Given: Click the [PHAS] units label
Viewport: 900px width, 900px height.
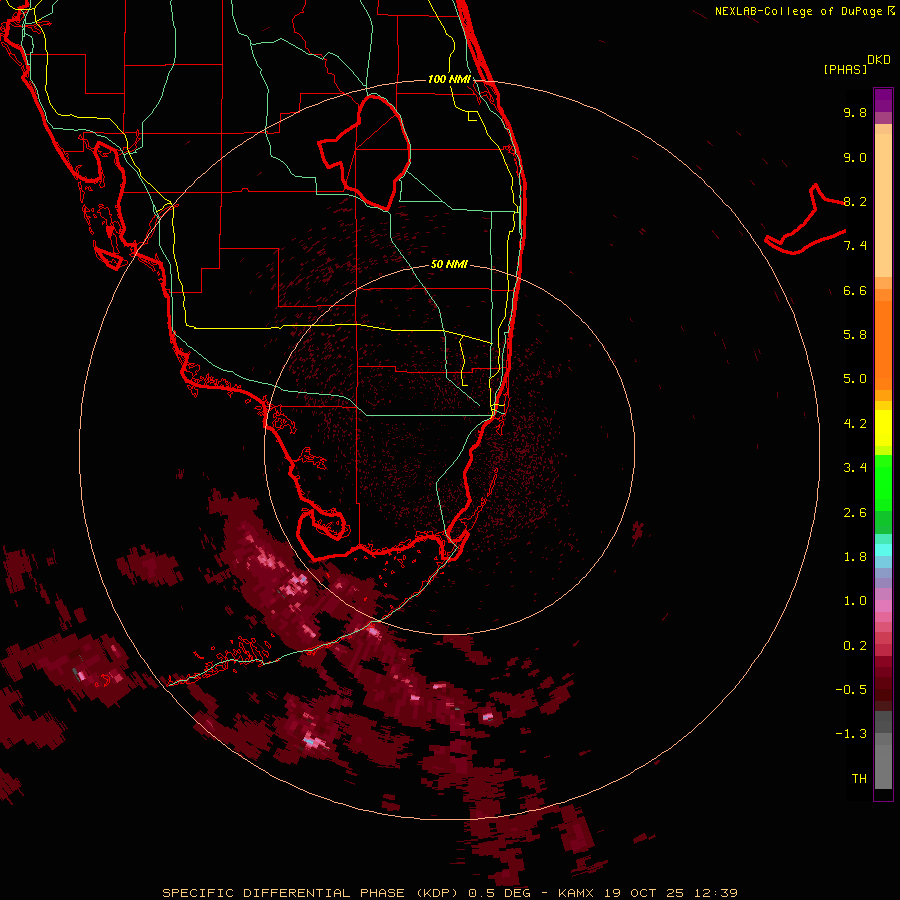Looking at the screenshot, I should (x=845, y=70).
